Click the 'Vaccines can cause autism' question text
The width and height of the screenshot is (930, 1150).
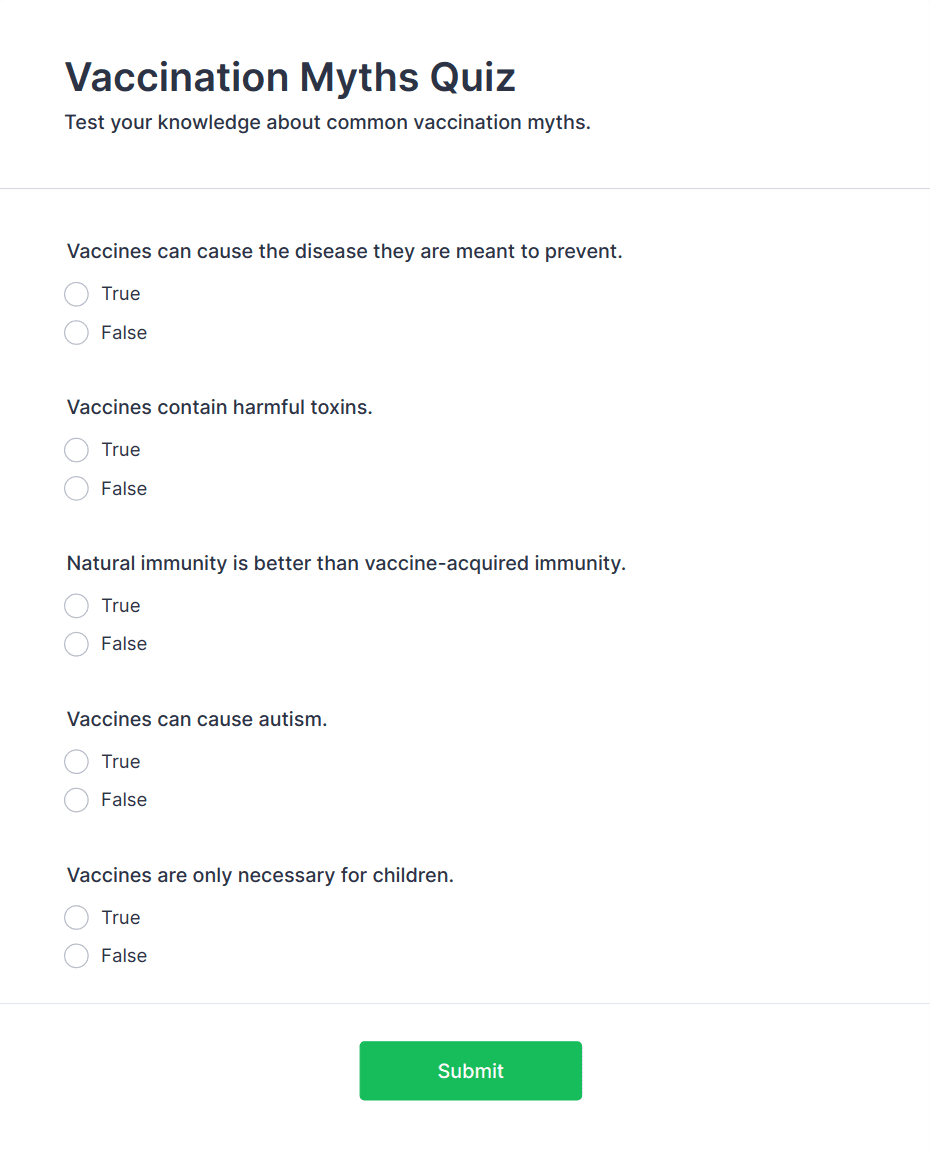(x=197, y=719)
